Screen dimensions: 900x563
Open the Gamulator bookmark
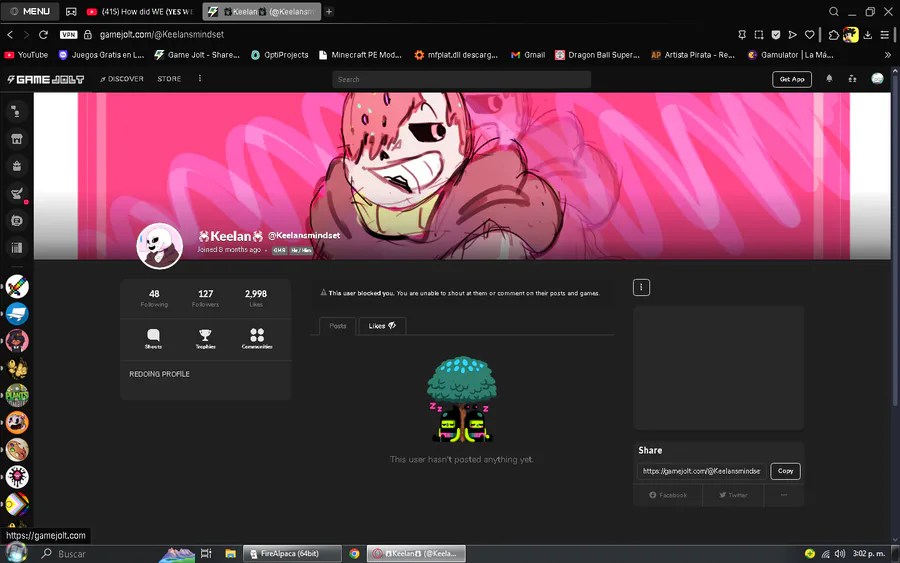[x=791, y=55]
